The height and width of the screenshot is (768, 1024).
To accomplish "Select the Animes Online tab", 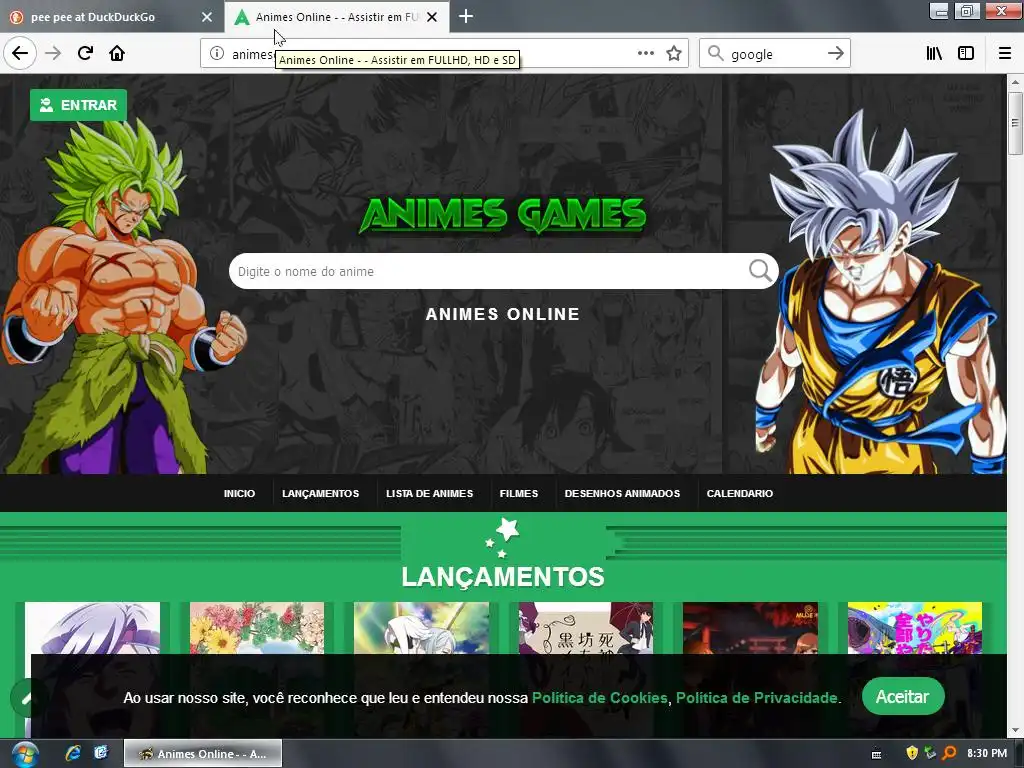I will point(336,17).
